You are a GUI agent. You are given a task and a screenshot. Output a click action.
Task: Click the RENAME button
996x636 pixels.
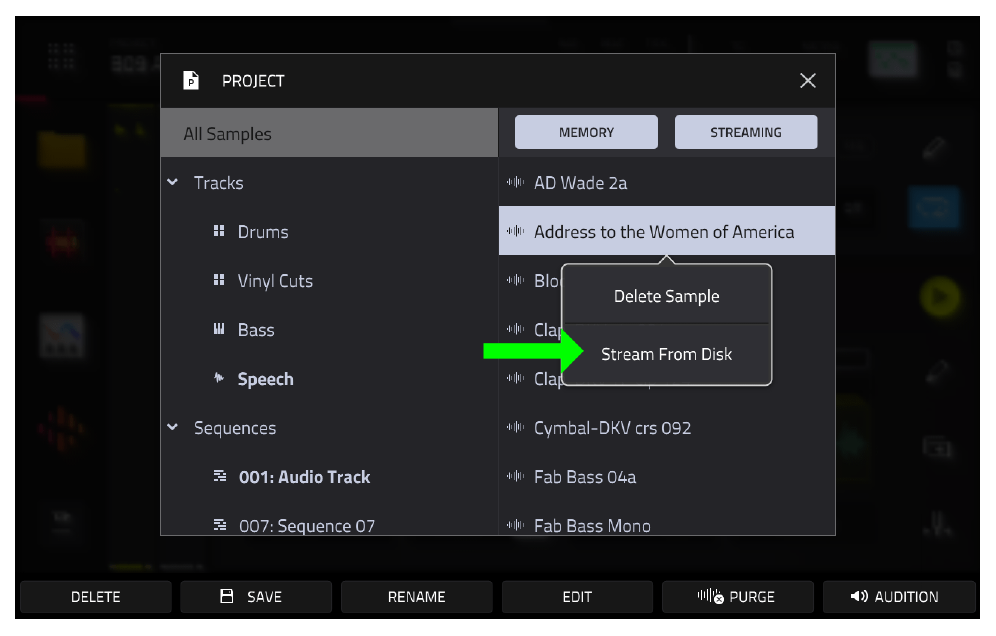[417, 597]
